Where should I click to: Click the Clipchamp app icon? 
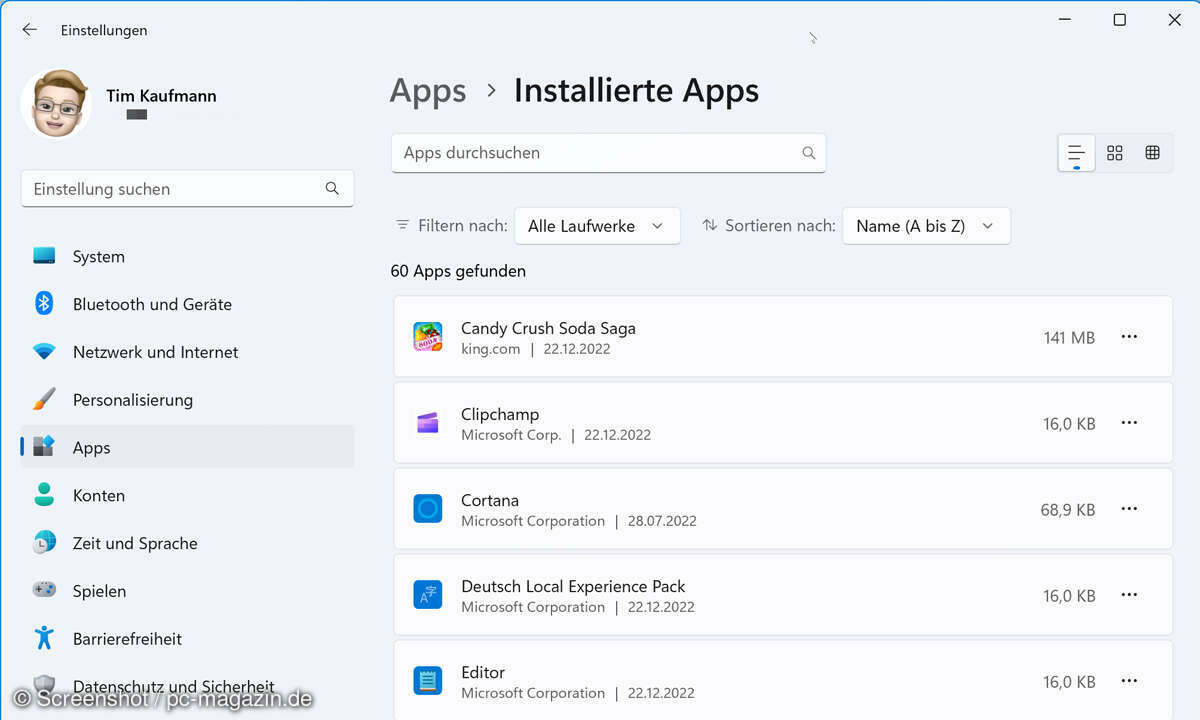coord(428,423)
